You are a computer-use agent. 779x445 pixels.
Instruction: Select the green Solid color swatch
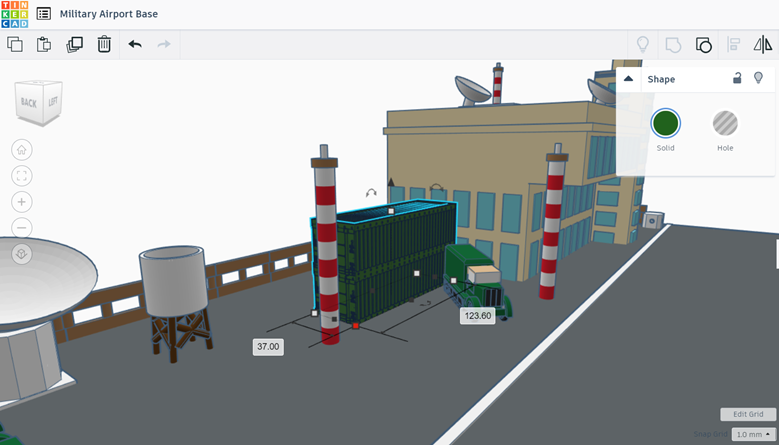click(665, 123)
